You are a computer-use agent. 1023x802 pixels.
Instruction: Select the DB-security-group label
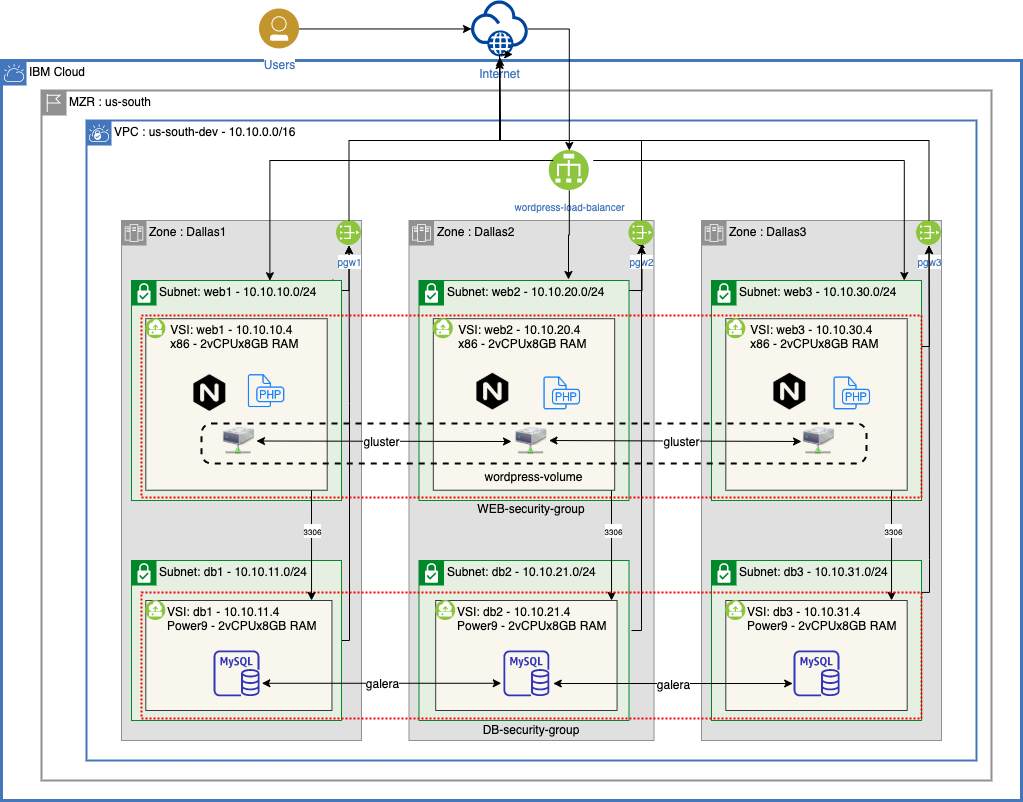click(x=531, y=730)
